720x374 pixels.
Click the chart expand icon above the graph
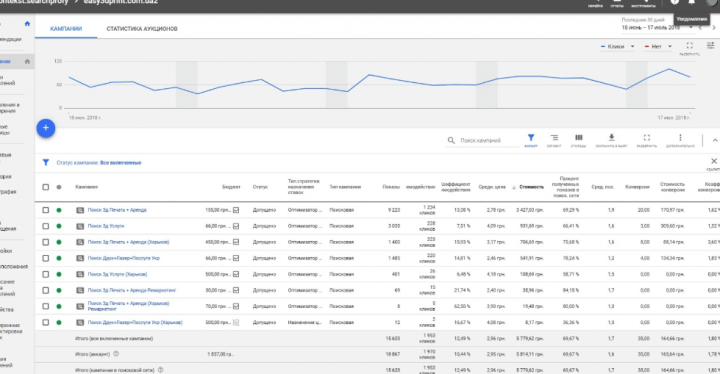point(689,45)
